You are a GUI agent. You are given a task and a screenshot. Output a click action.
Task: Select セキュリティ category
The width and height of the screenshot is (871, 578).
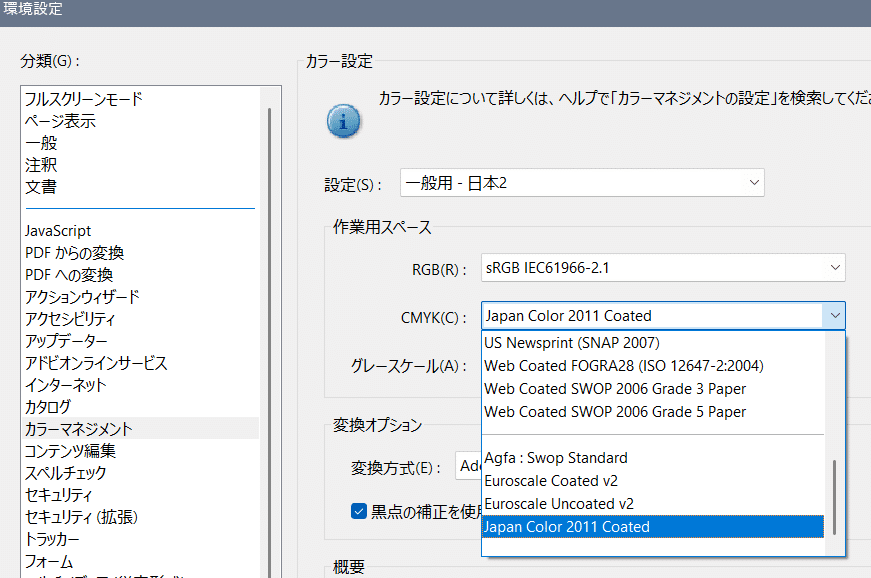coord(141,495)
